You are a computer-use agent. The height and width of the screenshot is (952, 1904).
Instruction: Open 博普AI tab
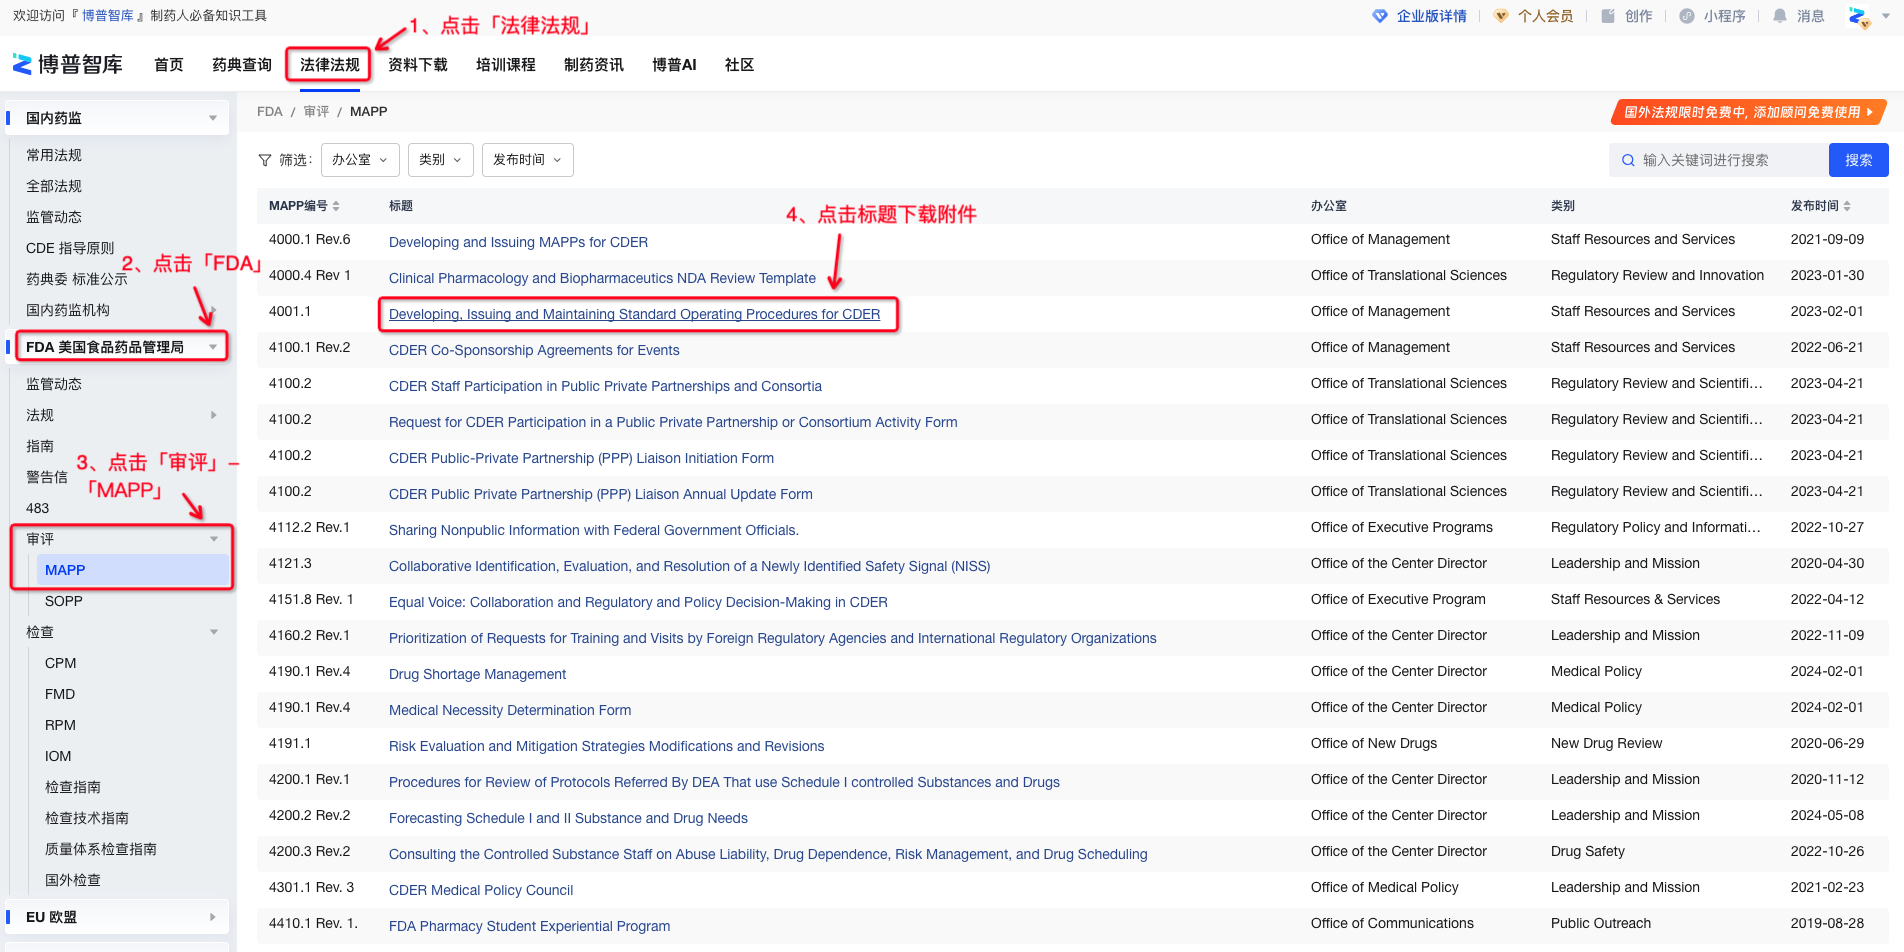click(674, 65)
